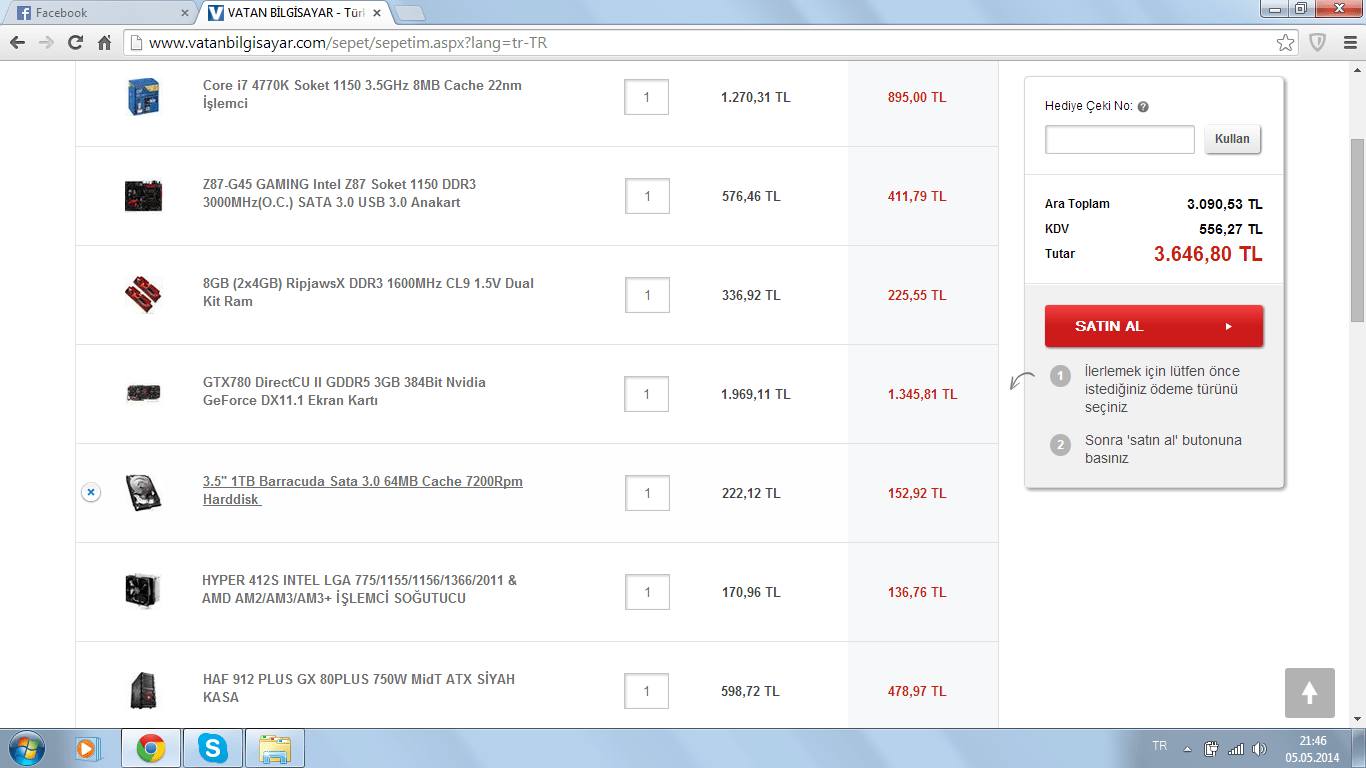
Task: Click the Tutar total 3.646,80 TL
Action: click(x=1208, y=254)
